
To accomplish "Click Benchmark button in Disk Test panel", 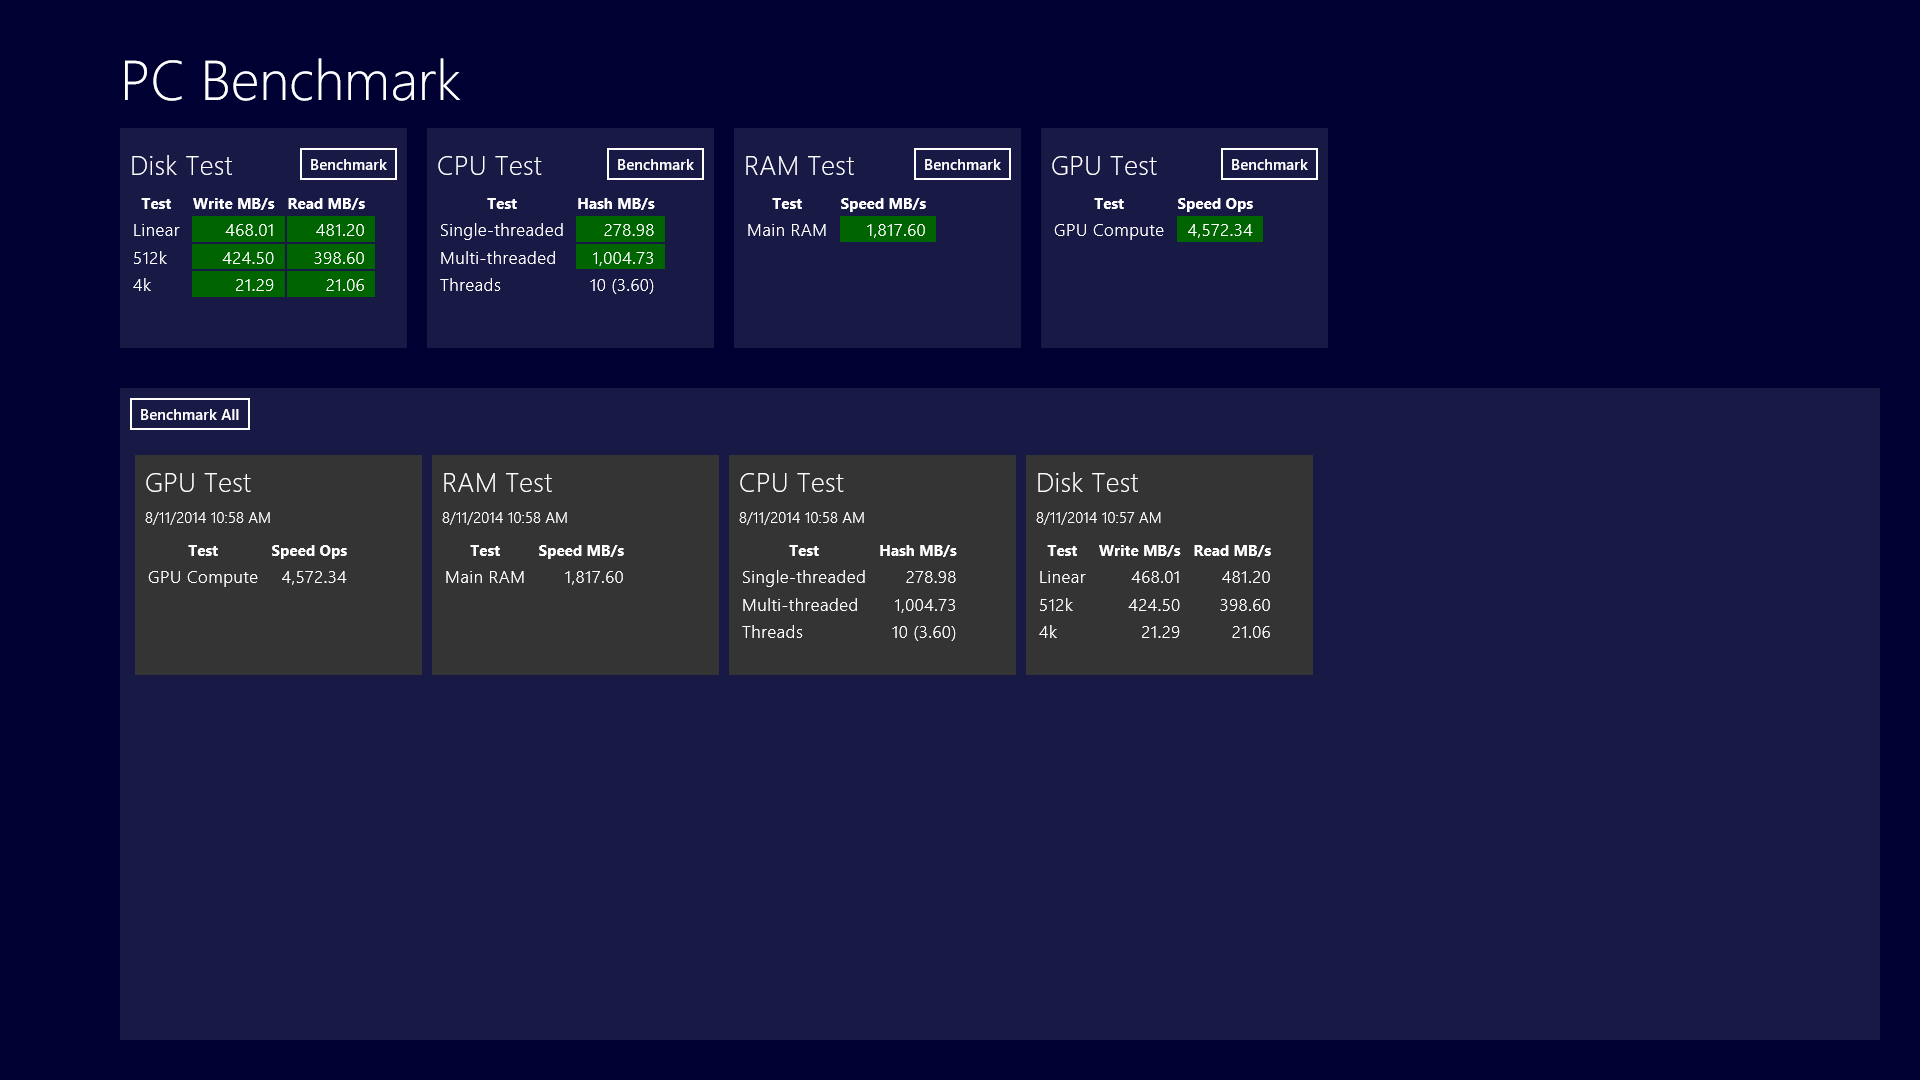I will pos(348,165).
